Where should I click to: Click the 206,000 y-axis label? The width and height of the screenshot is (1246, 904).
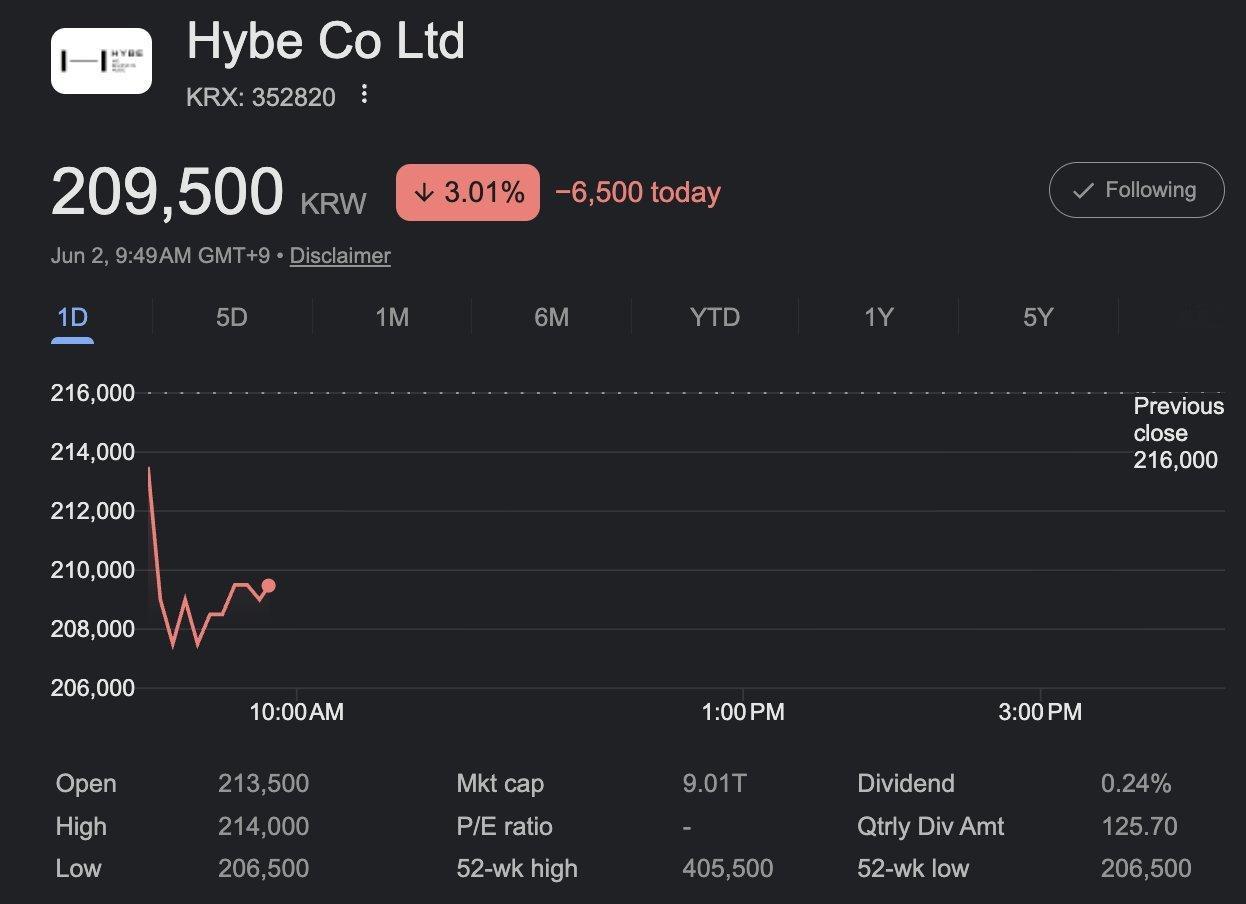click(93, 688)
